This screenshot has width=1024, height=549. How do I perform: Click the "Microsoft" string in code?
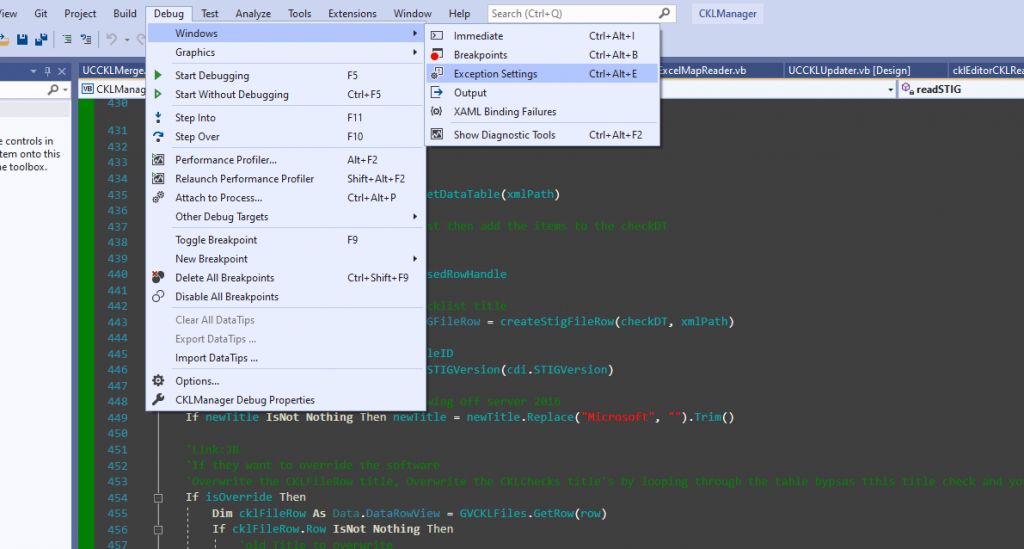coord(616,417)
